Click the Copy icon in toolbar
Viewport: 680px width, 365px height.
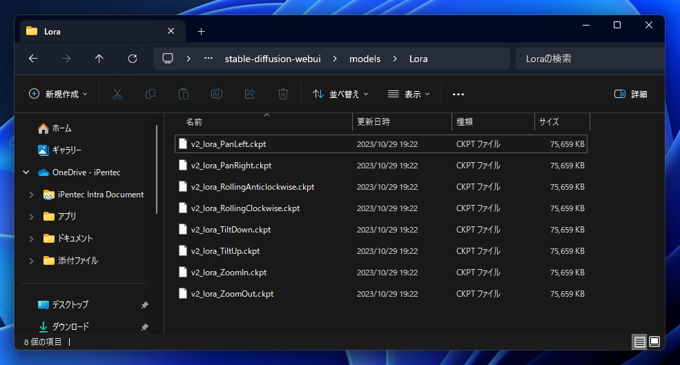[150, 94]
